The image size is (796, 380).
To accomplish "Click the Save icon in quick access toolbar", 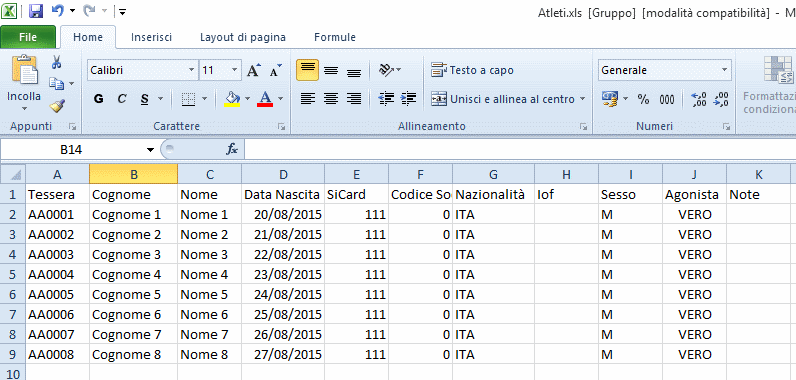I will point(35,11).
